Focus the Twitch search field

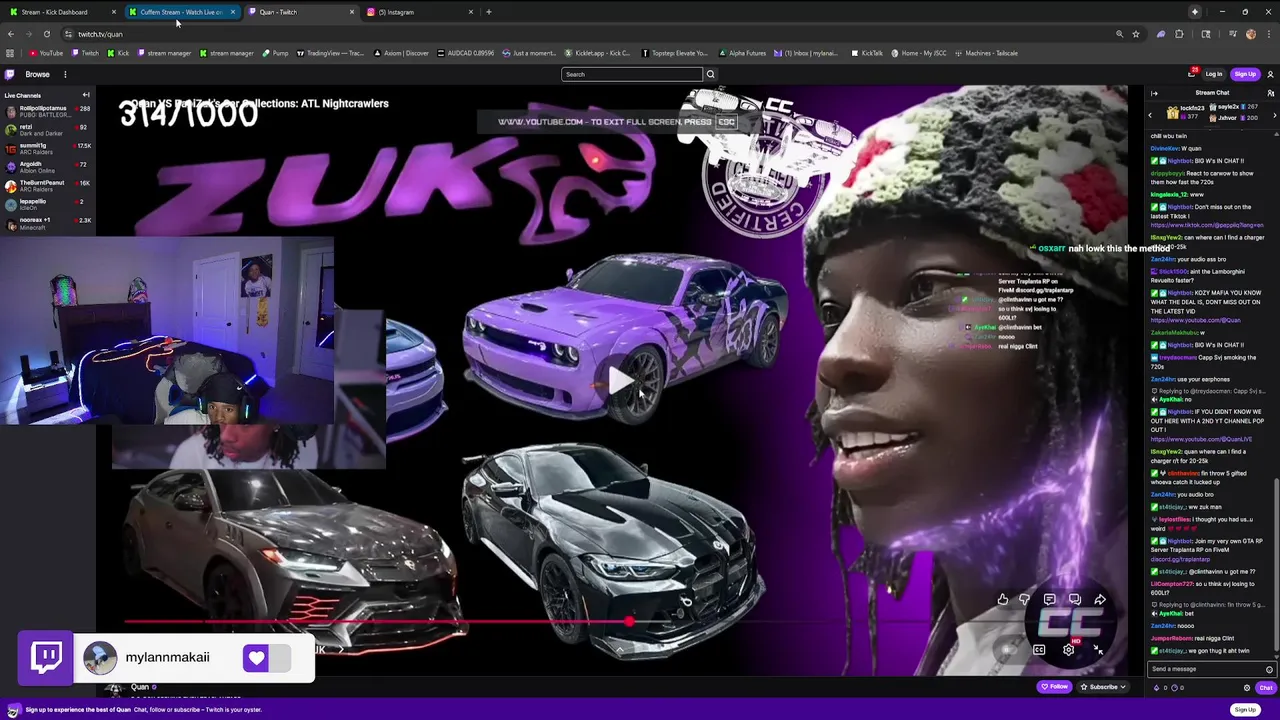click(632, 74)
